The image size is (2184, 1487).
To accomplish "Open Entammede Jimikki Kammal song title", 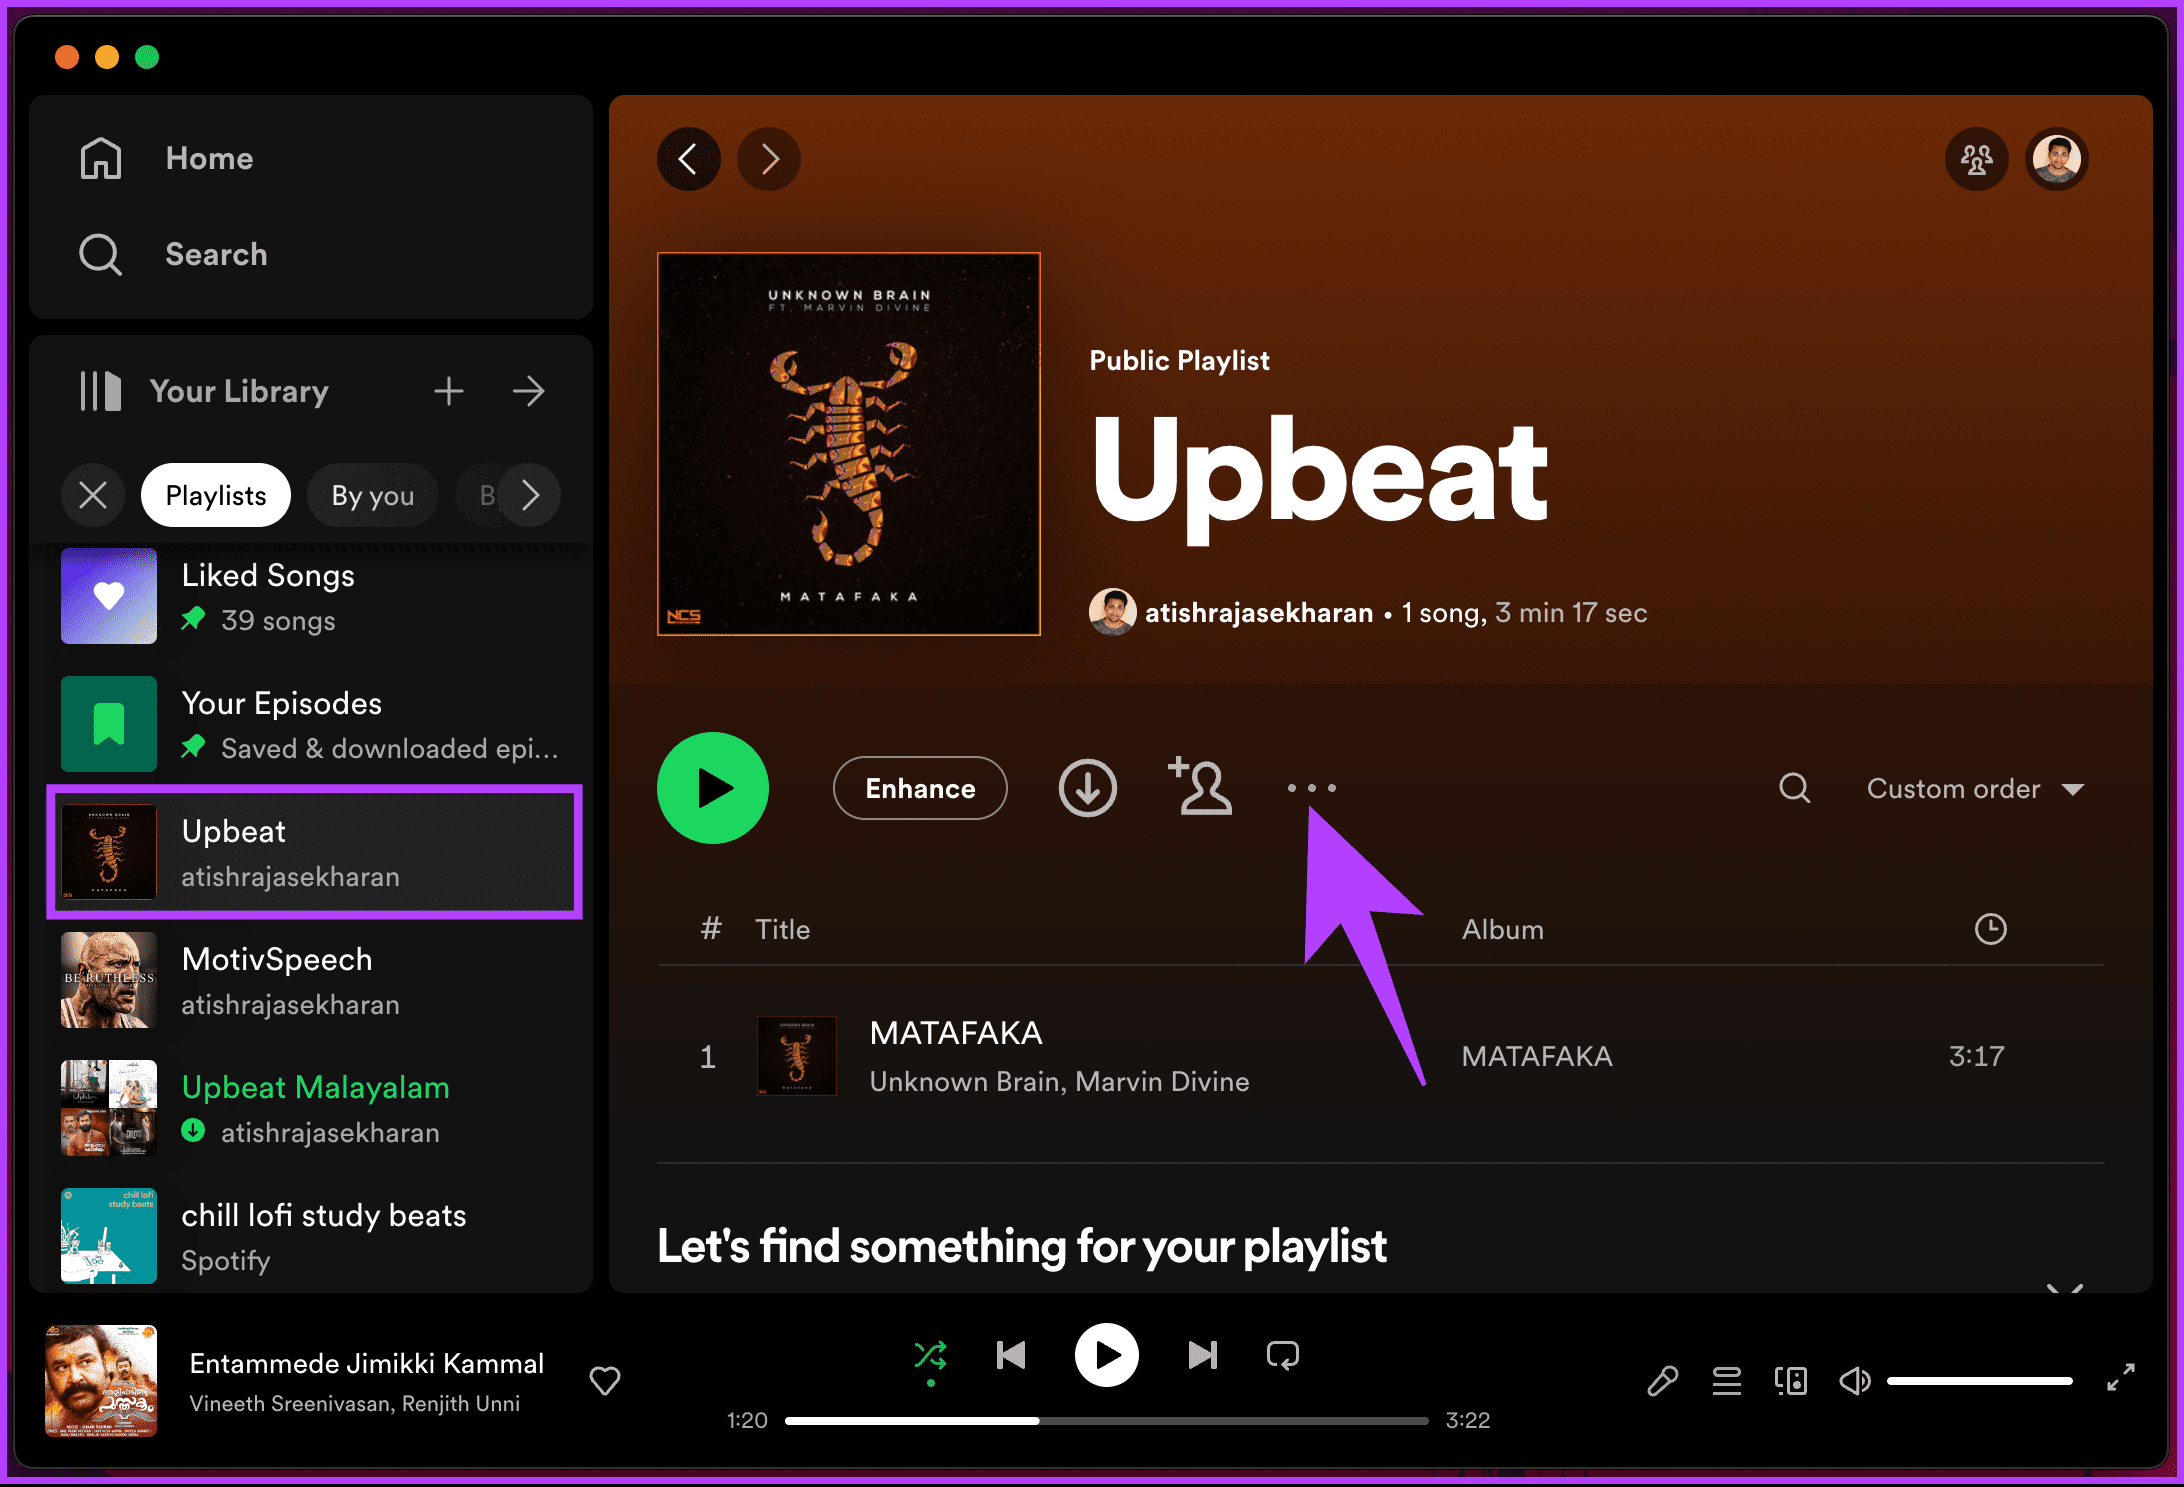I will (367, 1364).
